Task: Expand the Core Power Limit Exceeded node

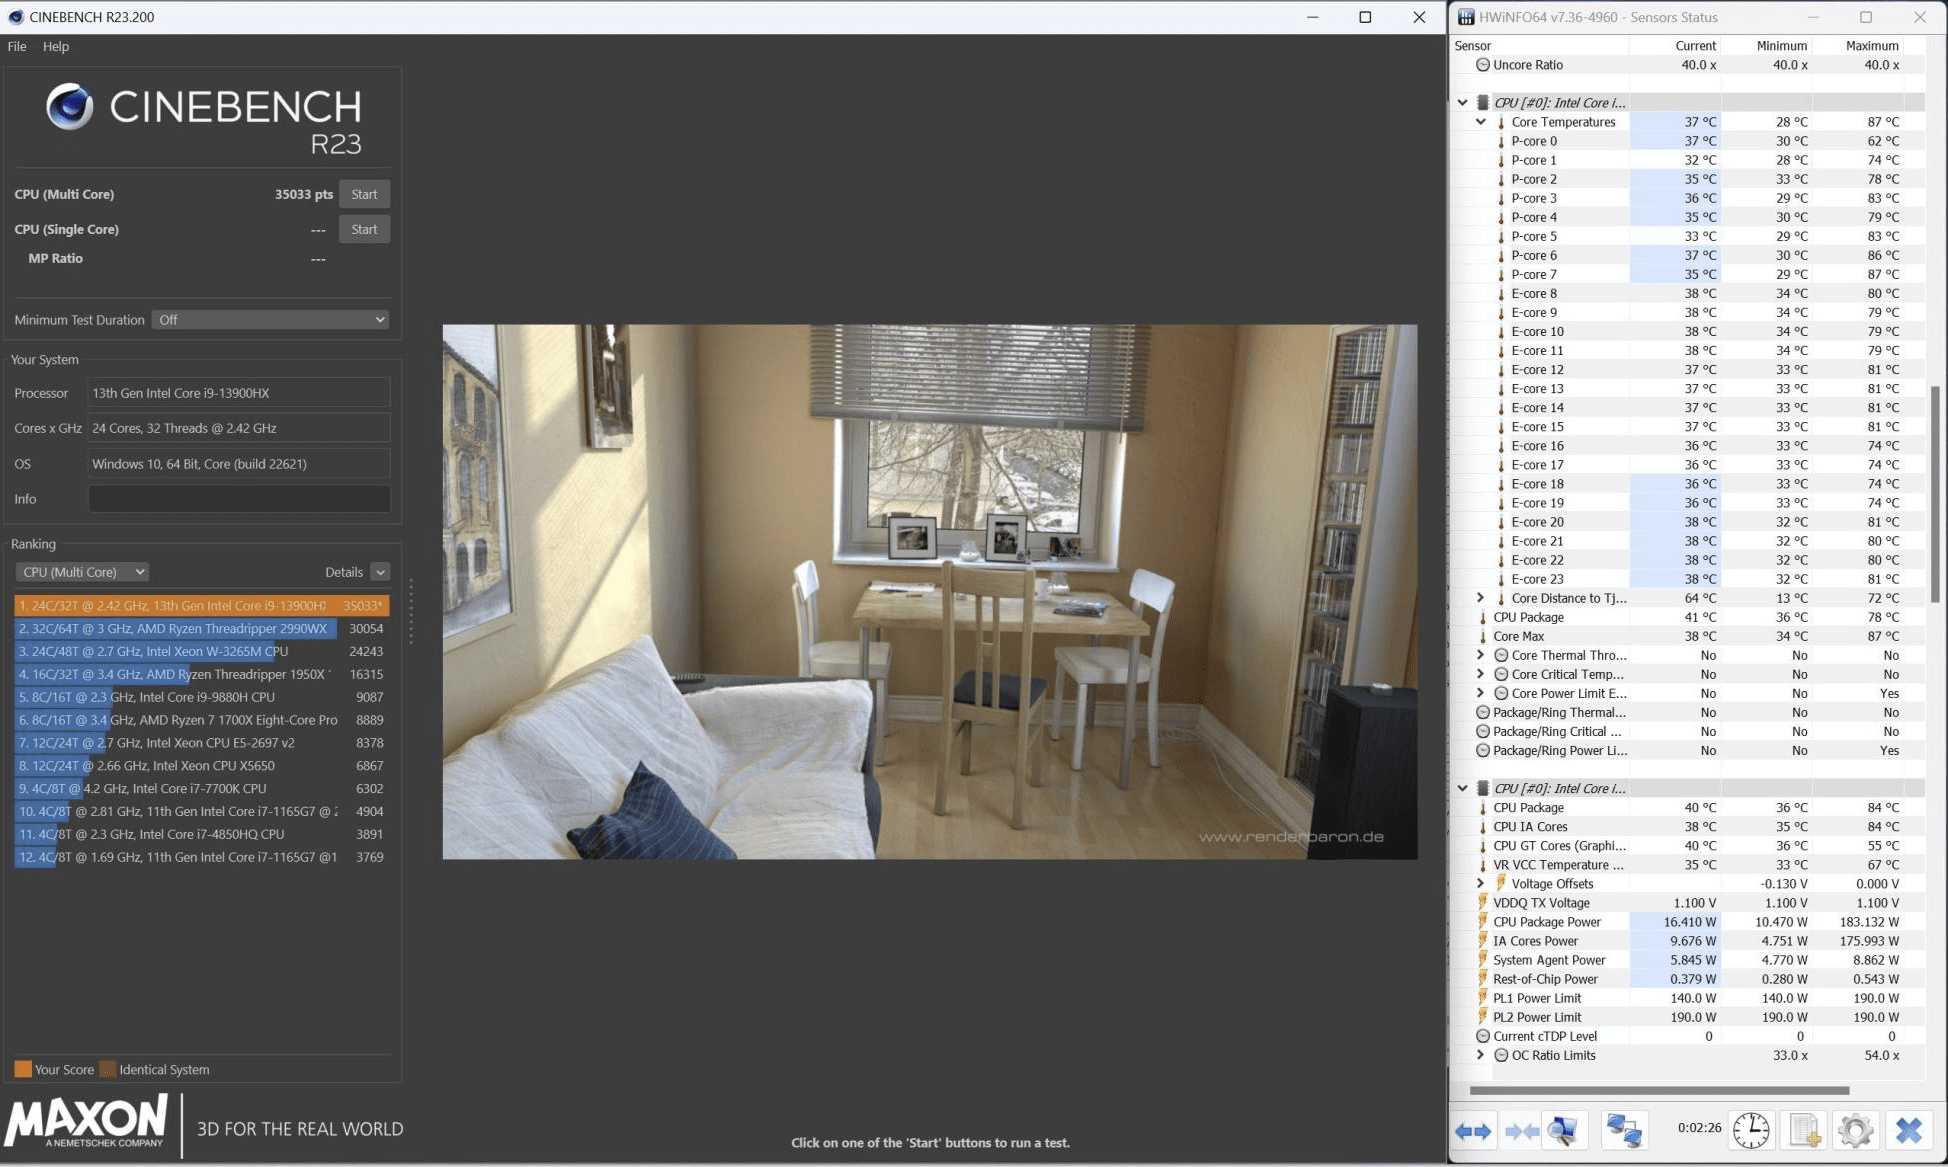Action: coord(1481,694)
